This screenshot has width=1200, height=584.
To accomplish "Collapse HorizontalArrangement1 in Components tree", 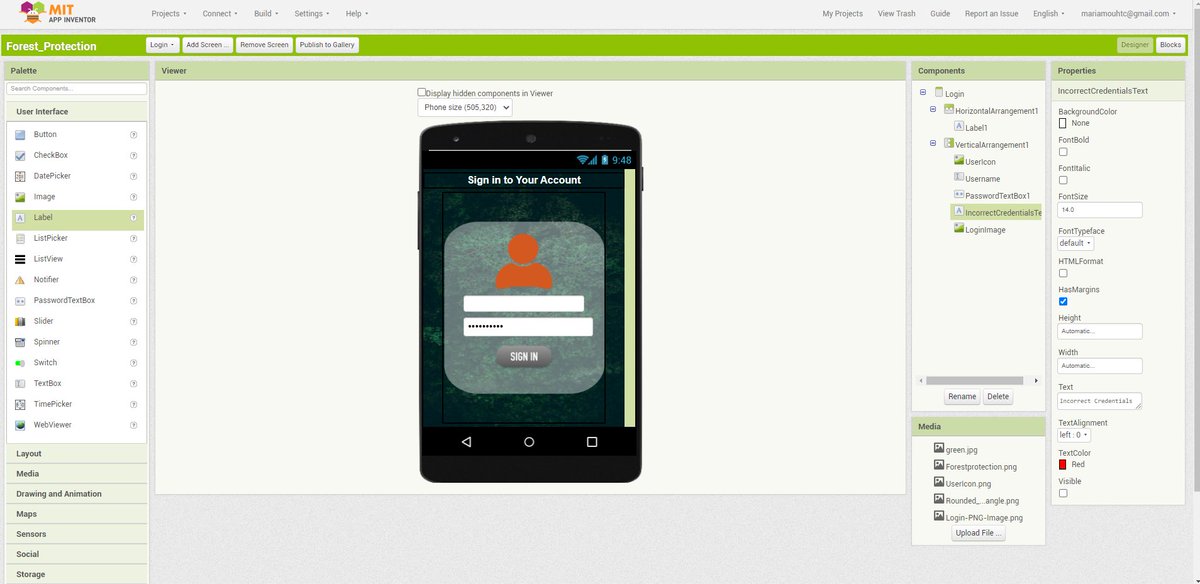I will (x=933, y=110).
